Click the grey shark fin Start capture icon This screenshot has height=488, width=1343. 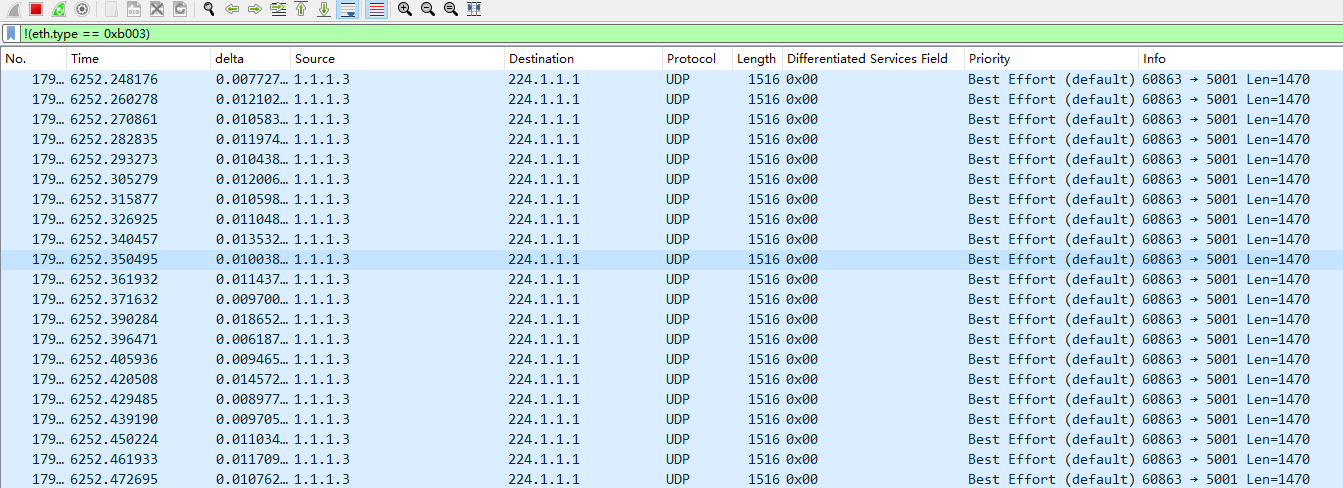click(13, 9)
